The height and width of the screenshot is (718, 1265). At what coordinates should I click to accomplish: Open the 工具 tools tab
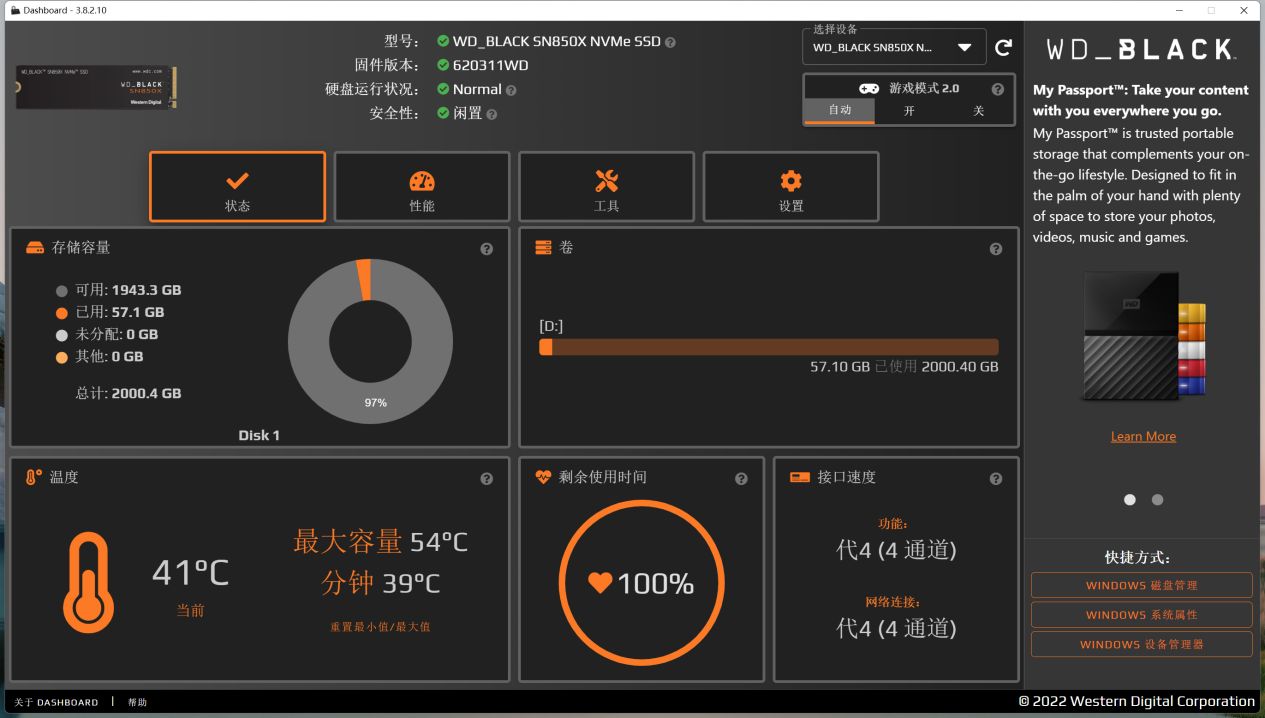click(x=606, y=187)
